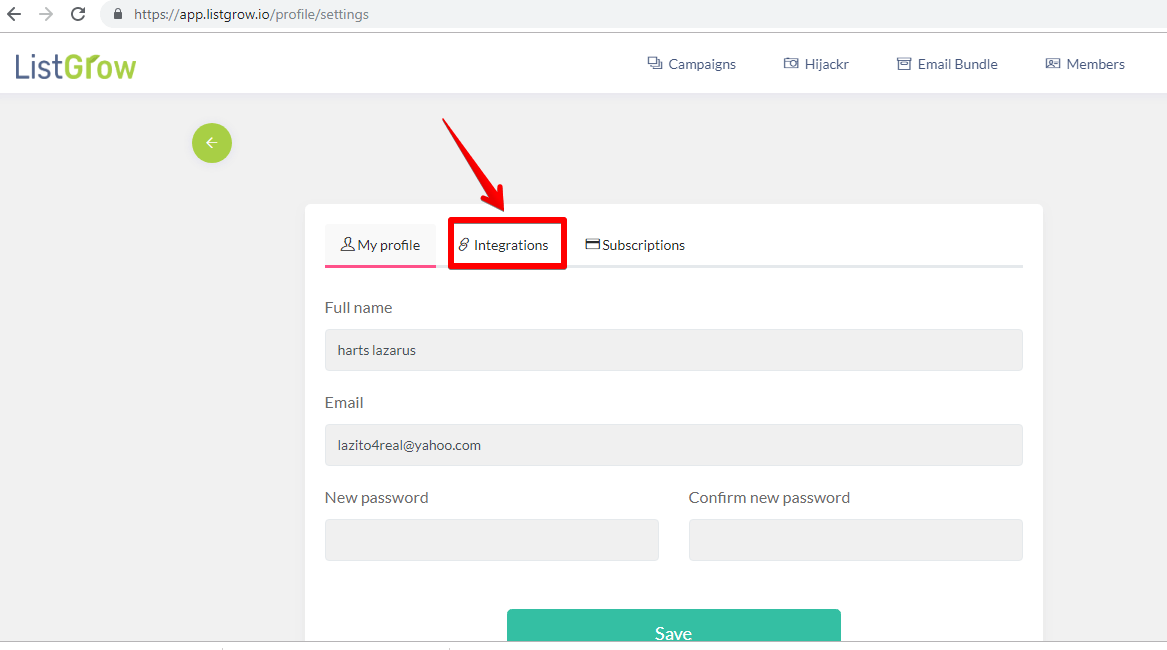Focus the Confirm new password field
The image size is (1167, 650).
[x=856, y=540]
